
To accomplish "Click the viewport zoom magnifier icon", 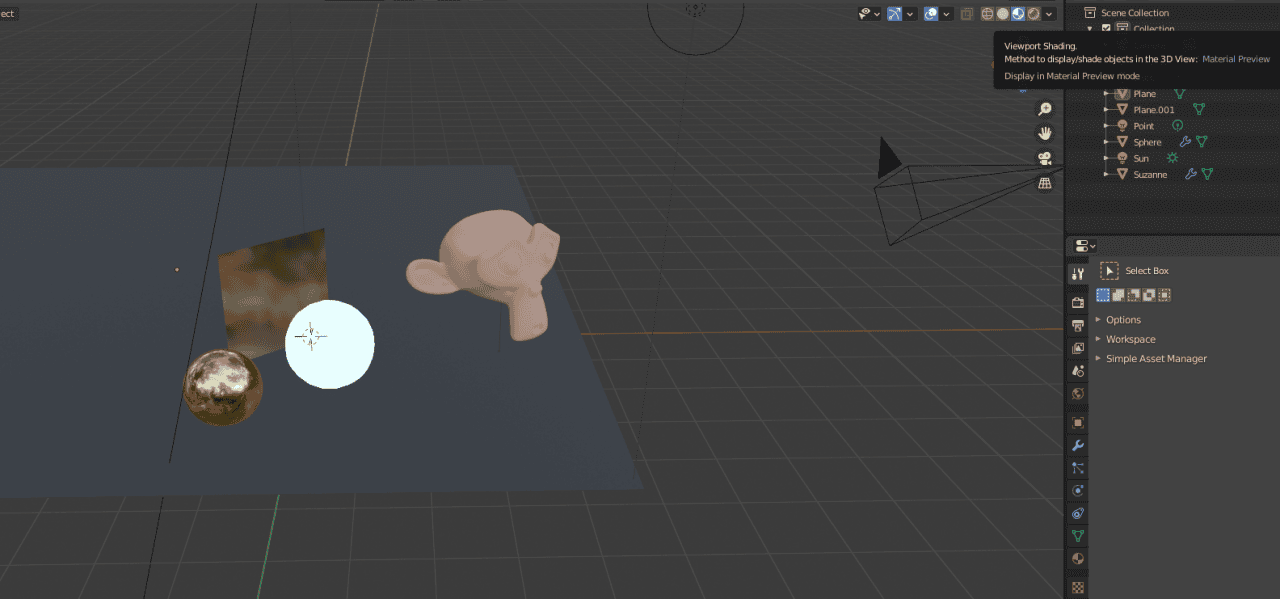I will click(x=1044, y=107).
